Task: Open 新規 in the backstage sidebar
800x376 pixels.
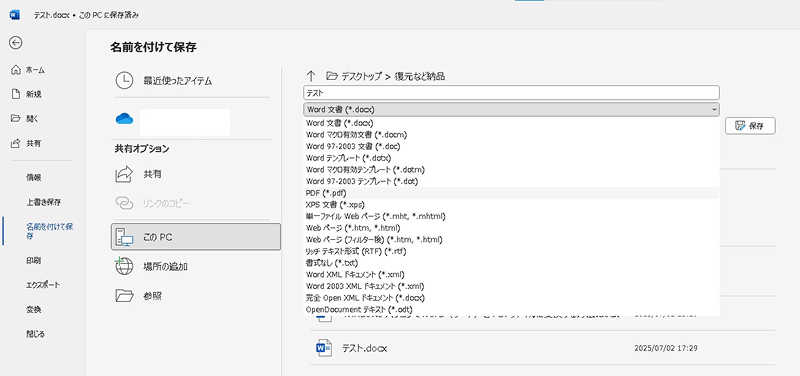Action: click(33, 94)
